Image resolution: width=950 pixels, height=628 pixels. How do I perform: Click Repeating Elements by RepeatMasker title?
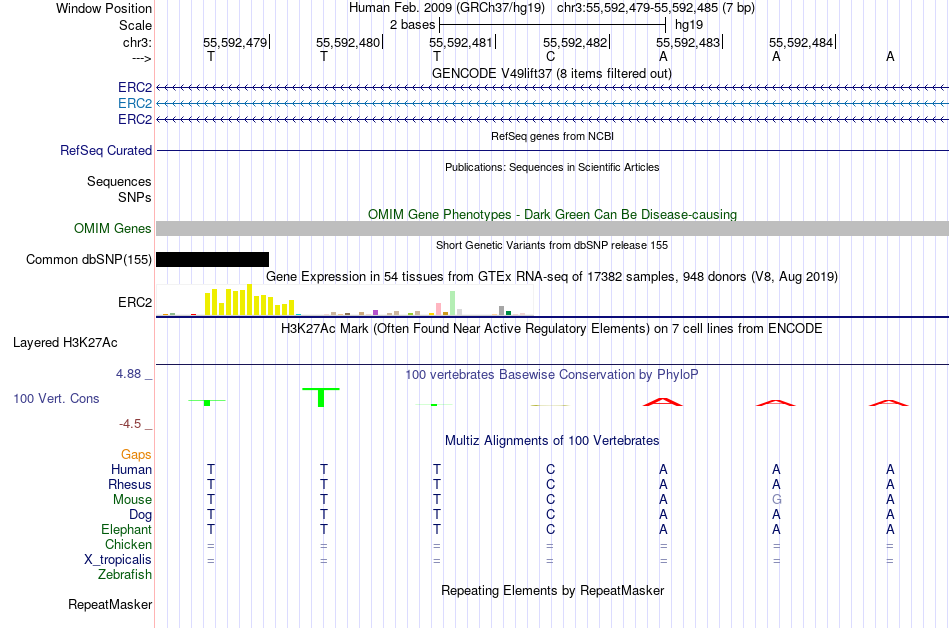coord(552,590)
